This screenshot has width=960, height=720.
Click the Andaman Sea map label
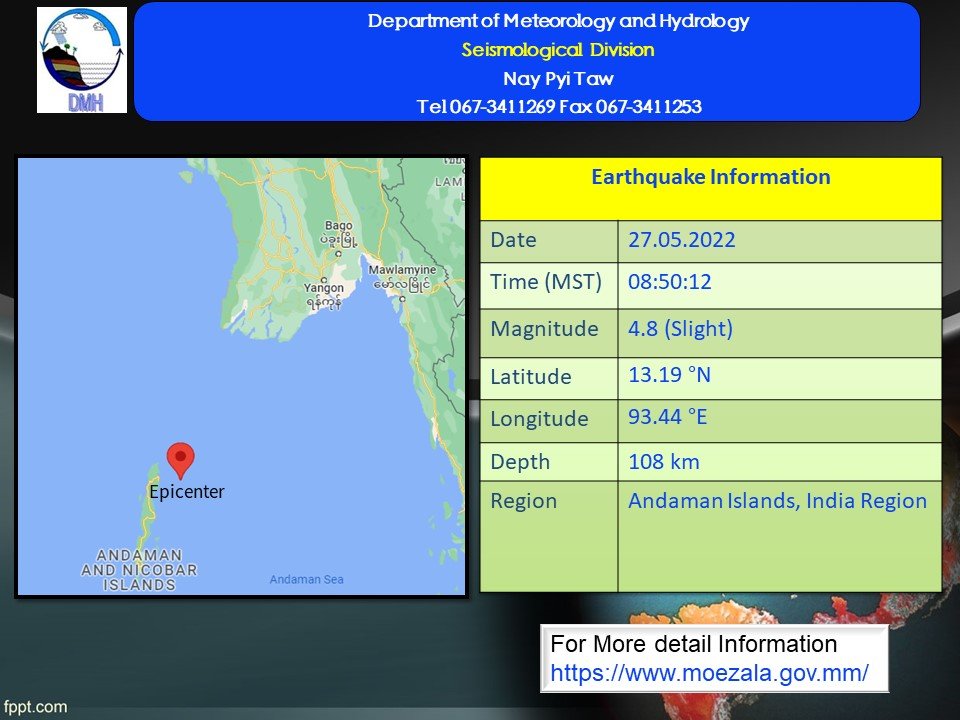point(307,580)
